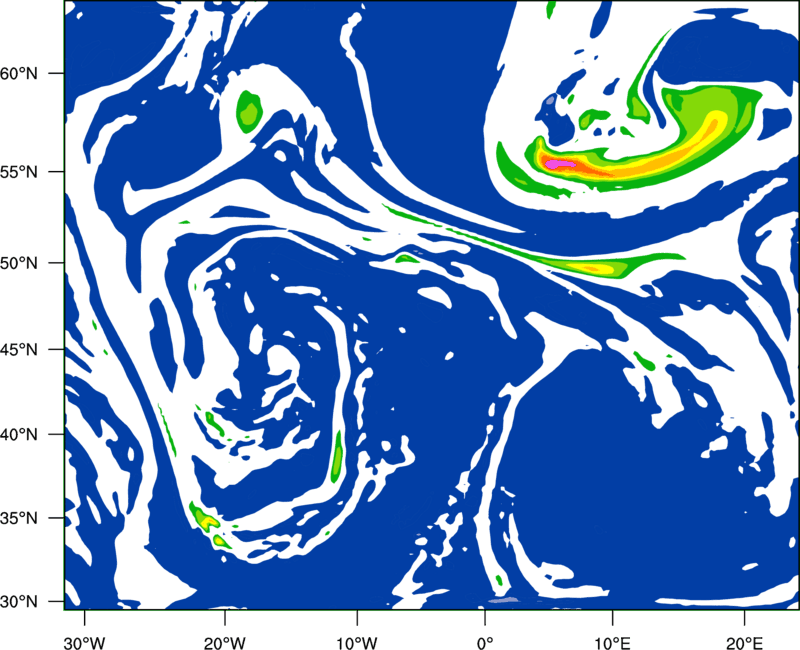Click the 30°W longitude label

click(84, 642)
